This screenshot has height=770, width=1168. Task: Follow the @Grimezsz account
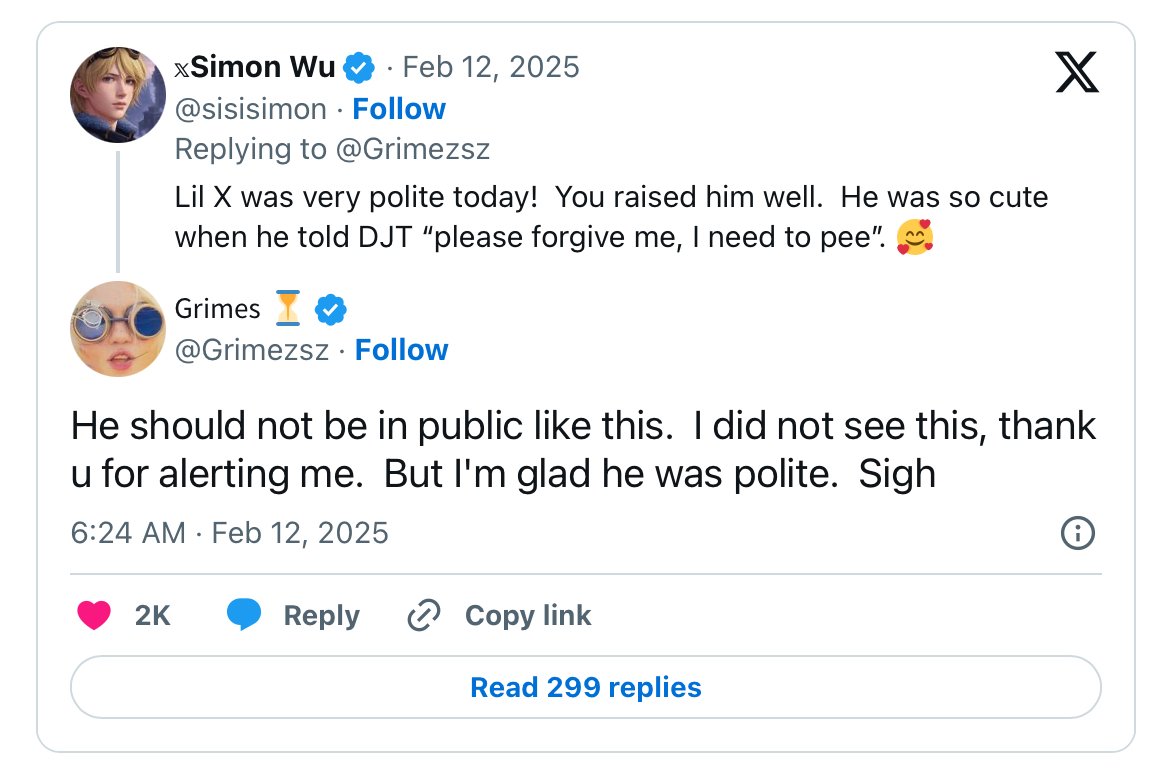[x=402, y=350]
